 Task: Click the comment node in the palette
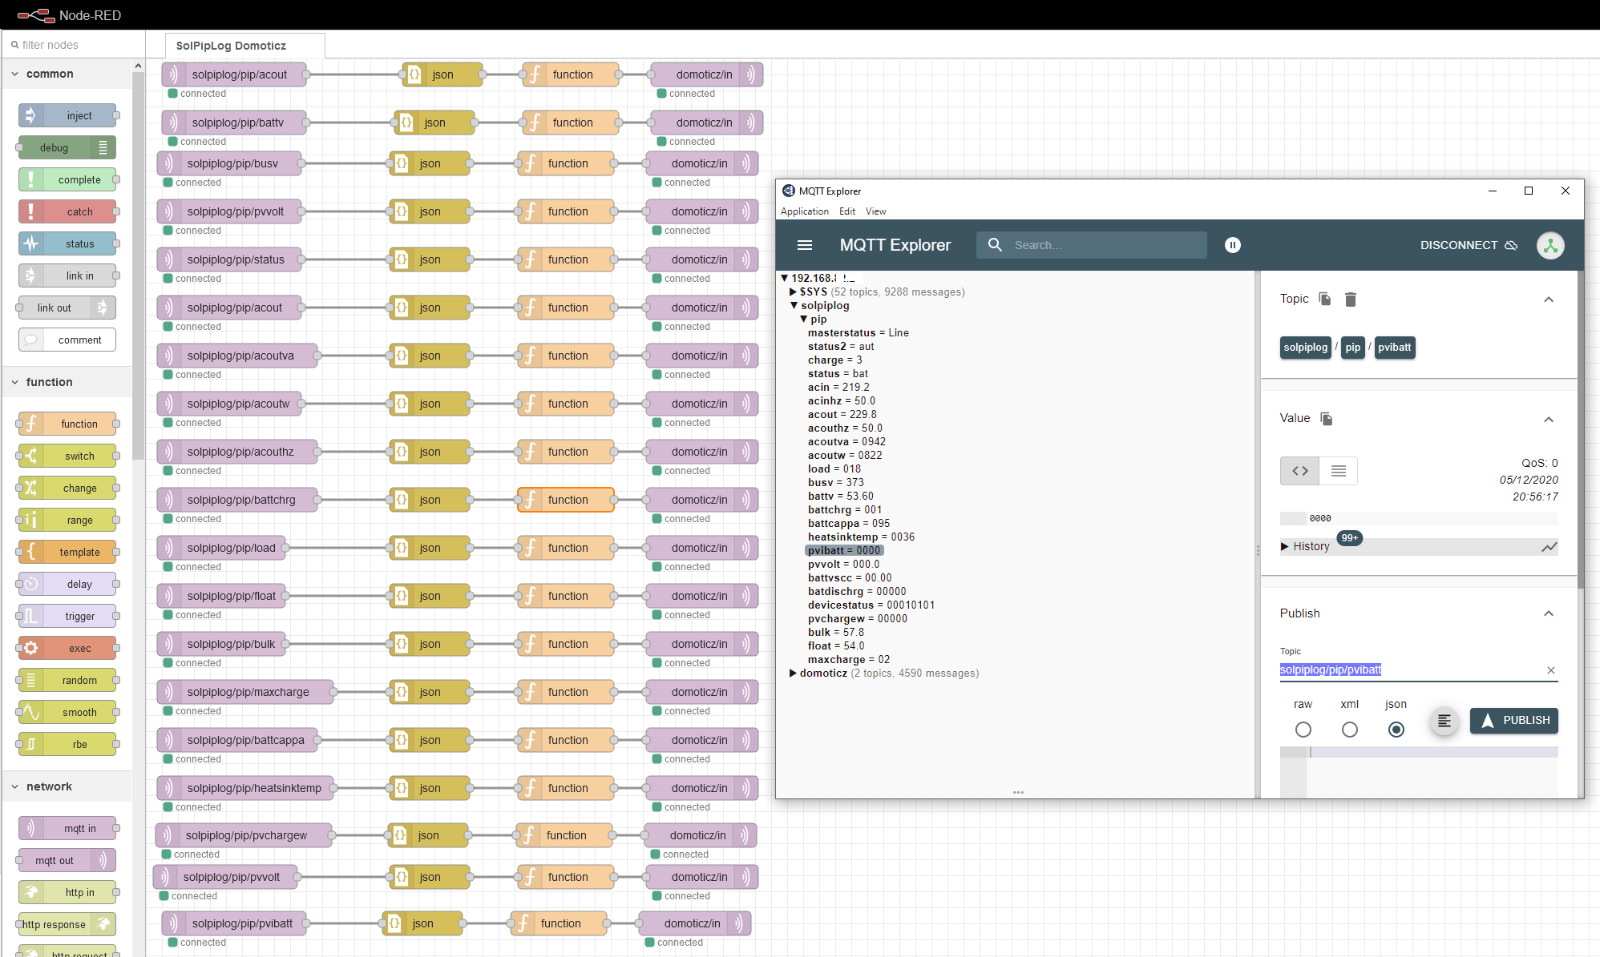(x=67, y=340)
